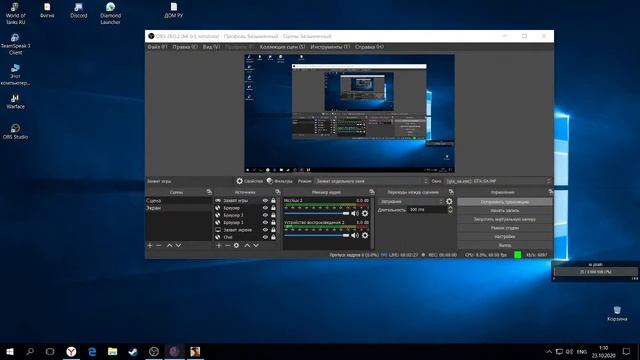Open Steam from the taskbar

pyautogui.click(x=133, y=351)
